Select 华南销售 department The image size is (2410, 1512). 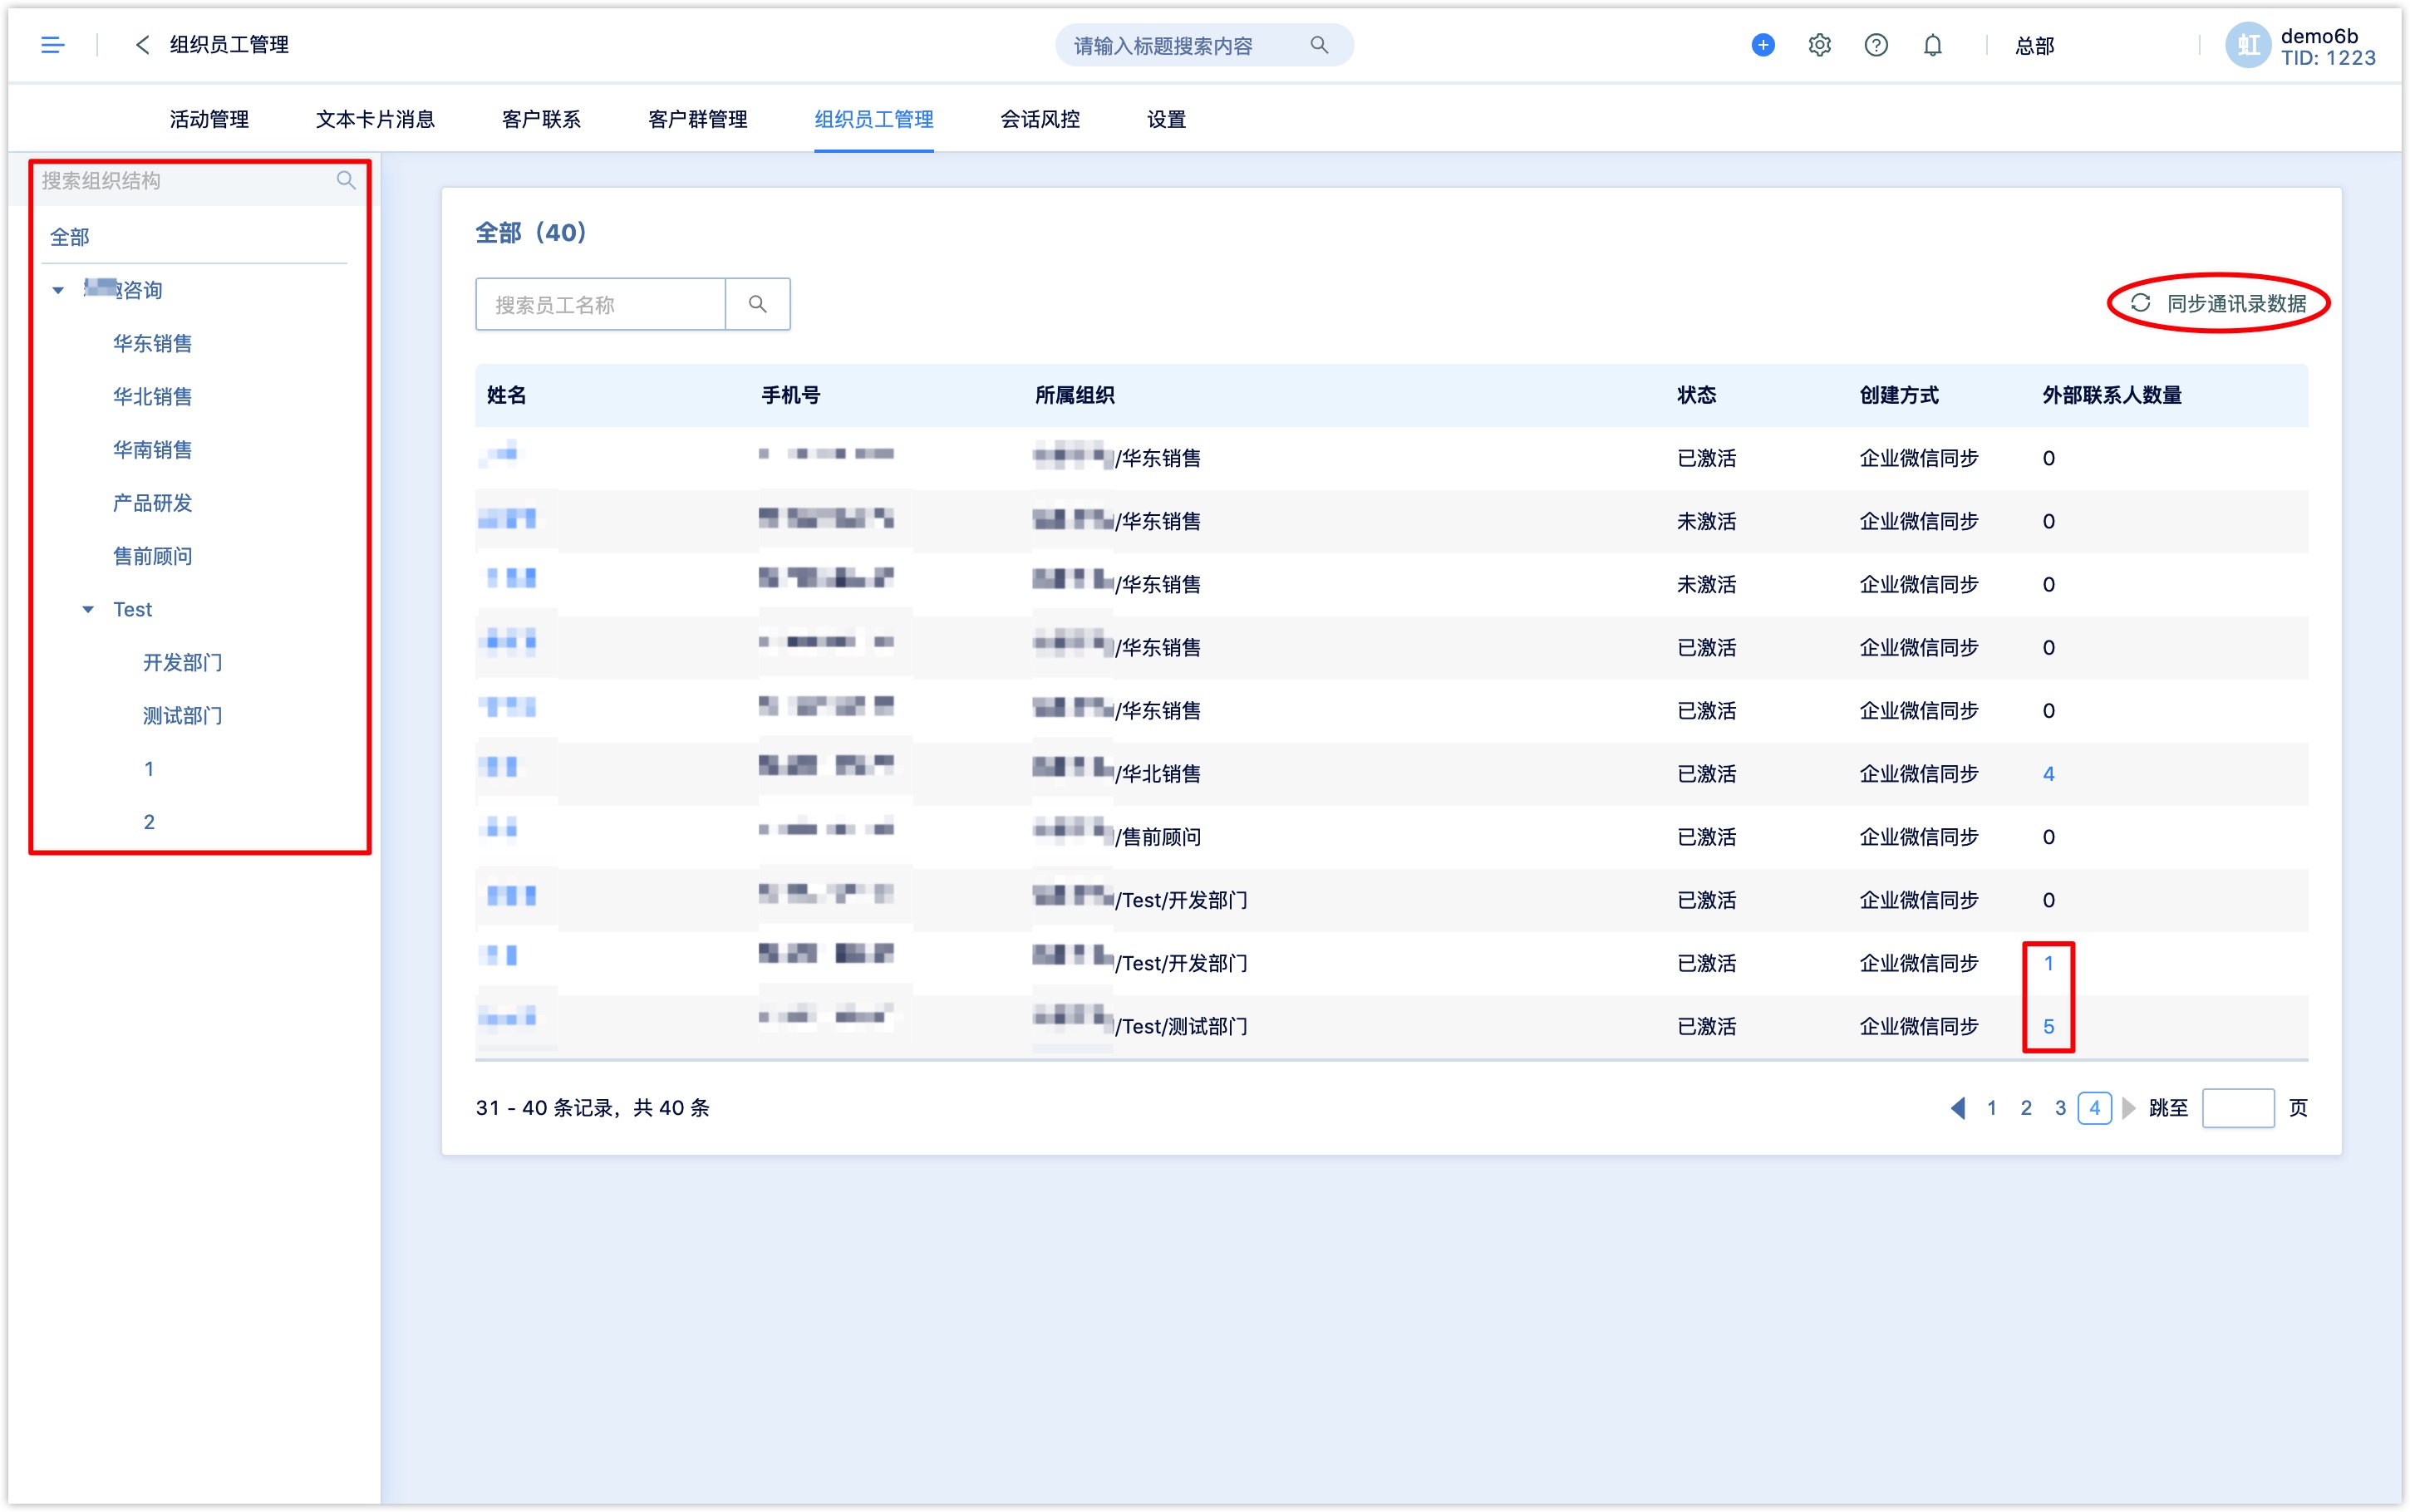click(x=152, y=449)
